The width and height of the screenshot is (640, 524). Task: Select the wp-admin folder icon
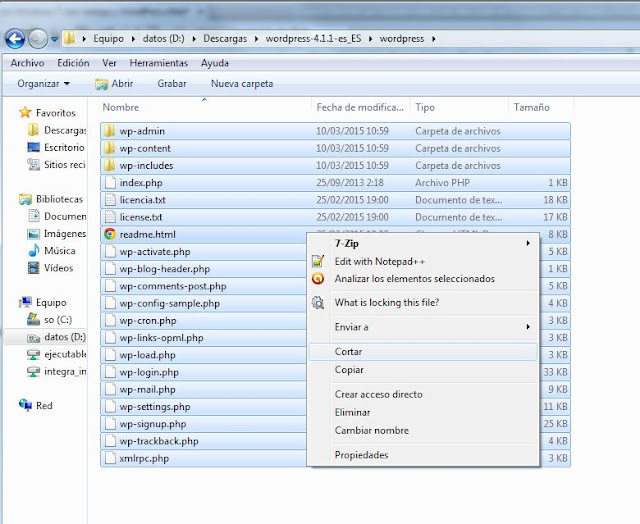(109, 131)
